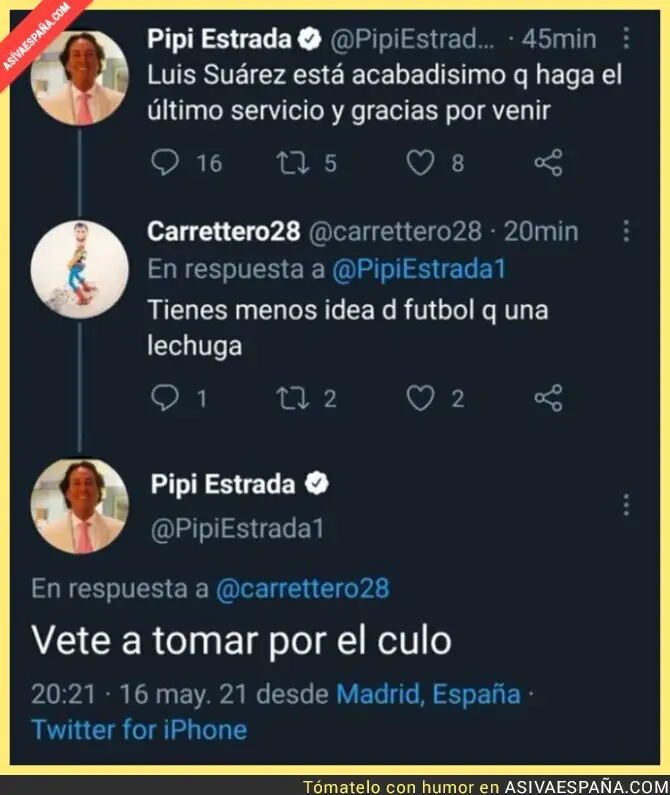Retweet Pipi Estrada's Luis Suárez tweet
Image resolution: width=670 pixels, height=795 pixels.
click(292, 163)
